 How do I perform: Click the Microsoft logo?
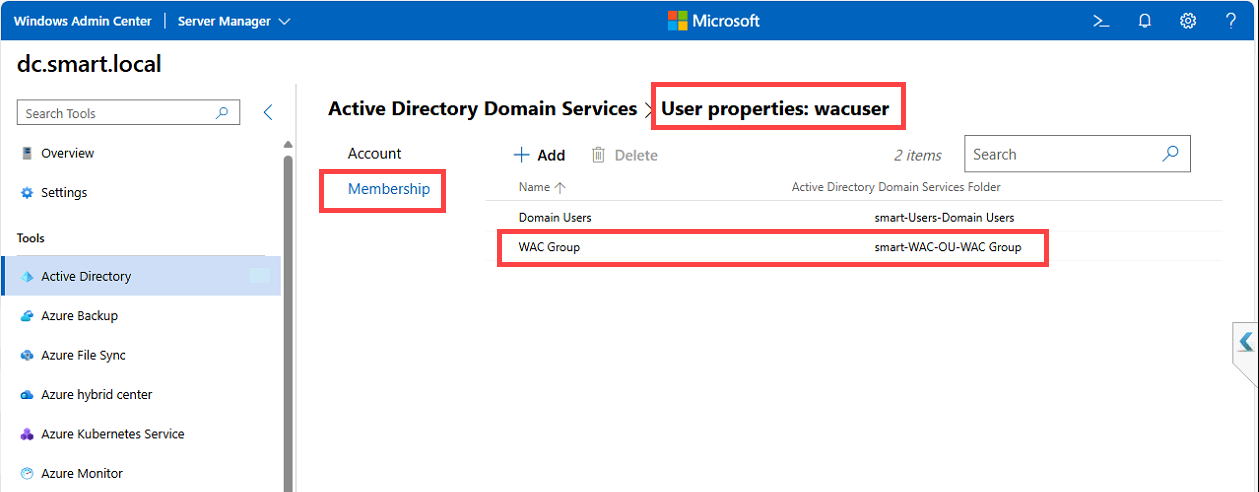713,21
